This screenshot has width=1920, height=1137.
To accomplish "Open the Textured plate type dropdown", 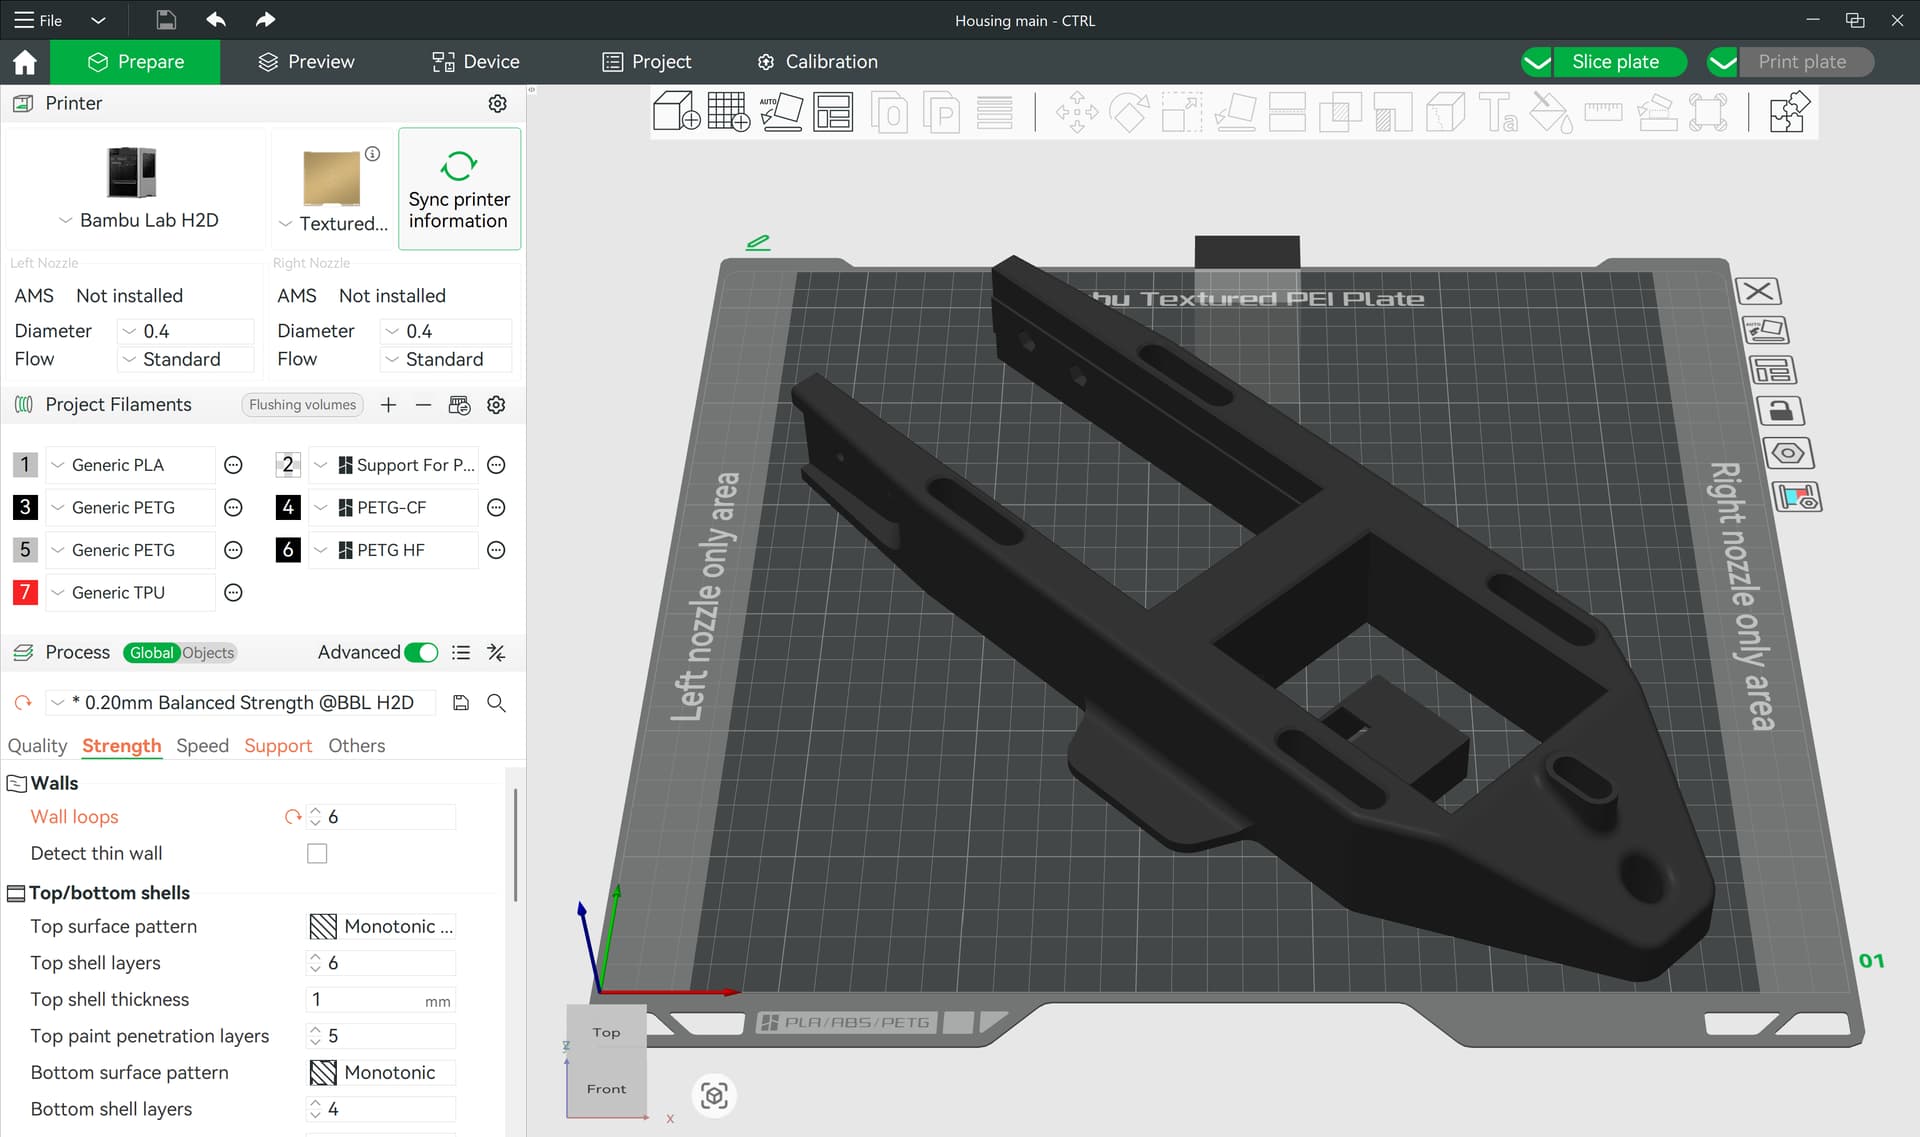I will point(333,224).
